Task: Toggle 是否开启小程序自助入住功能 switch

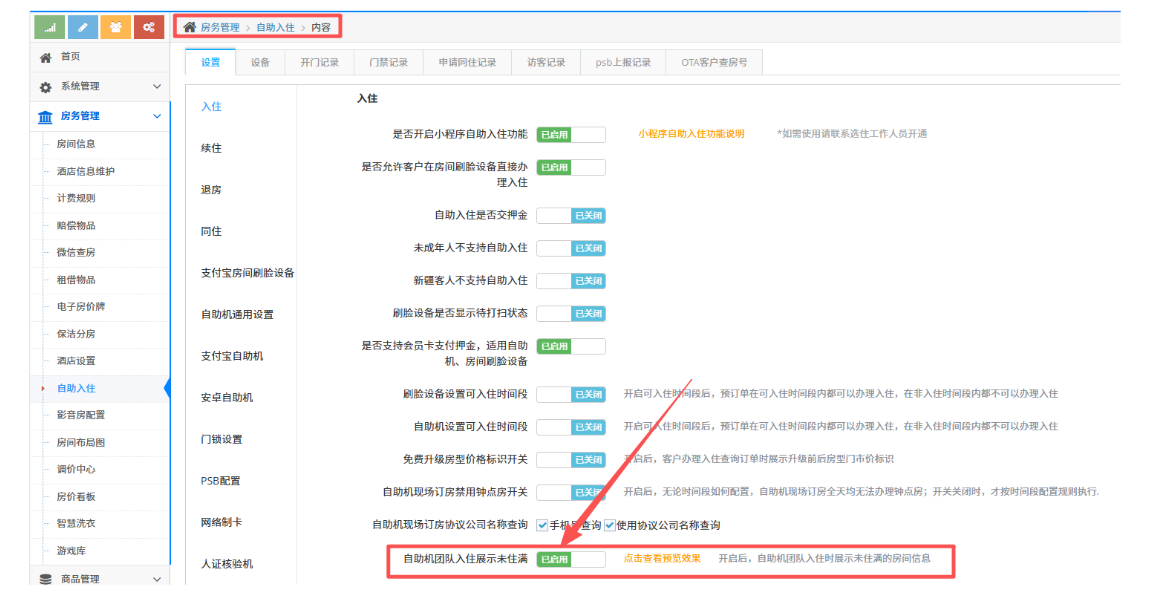Action: [571, 134]
